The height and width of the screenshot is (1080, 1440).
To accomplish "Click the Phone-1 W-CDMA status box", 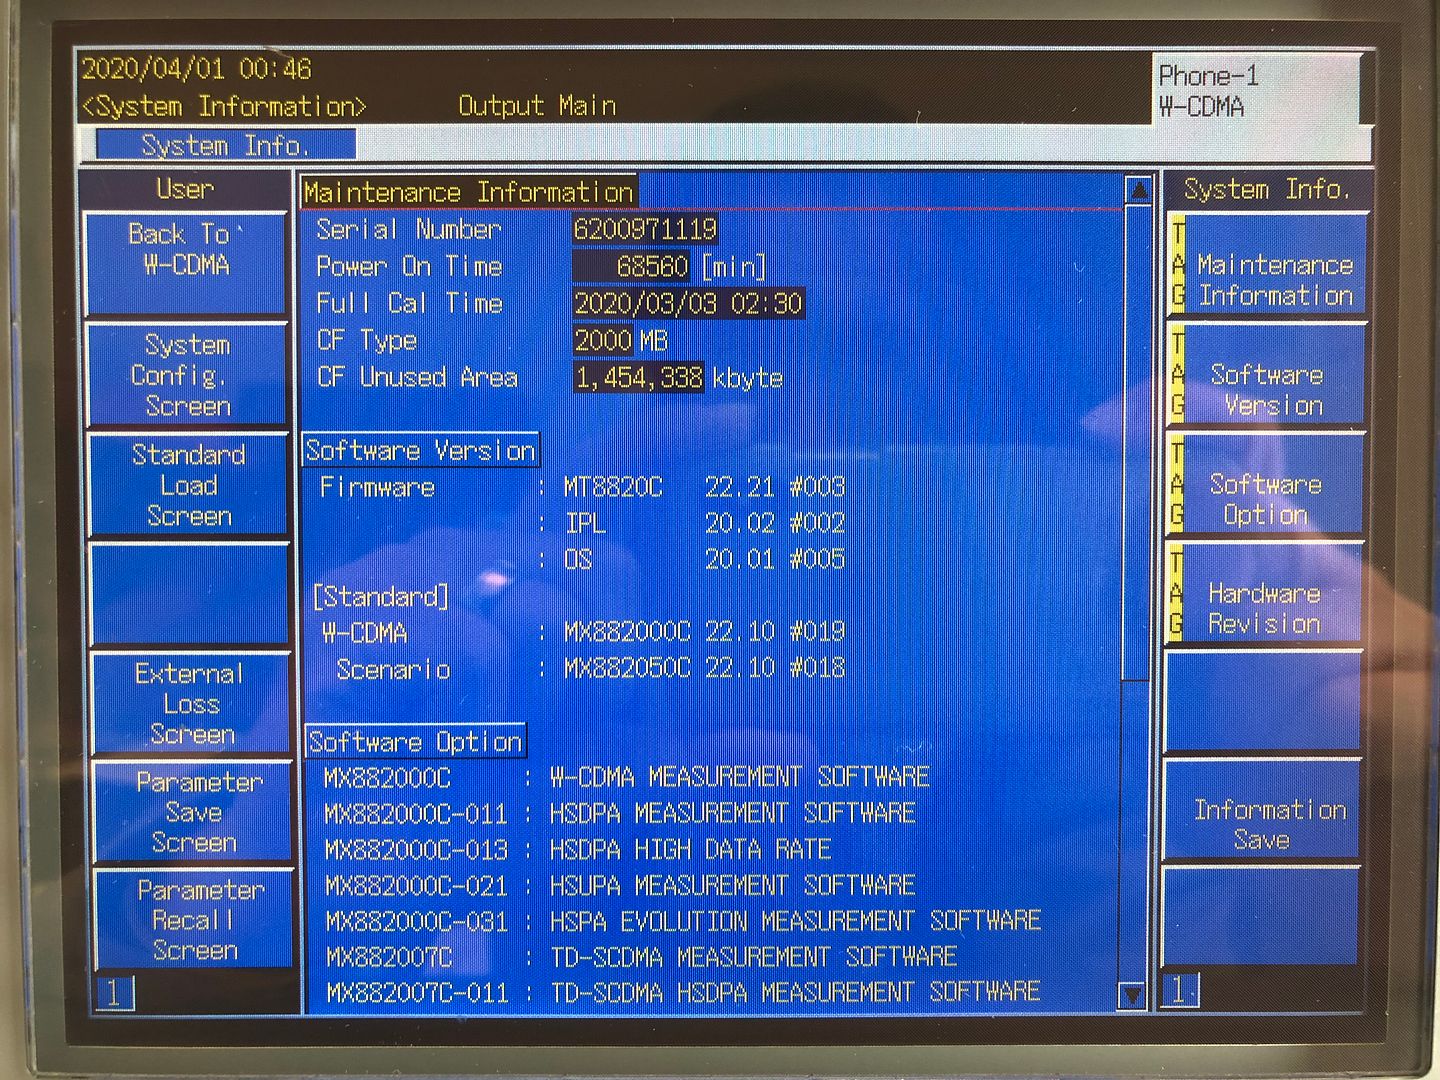I will coord(1256,90).
